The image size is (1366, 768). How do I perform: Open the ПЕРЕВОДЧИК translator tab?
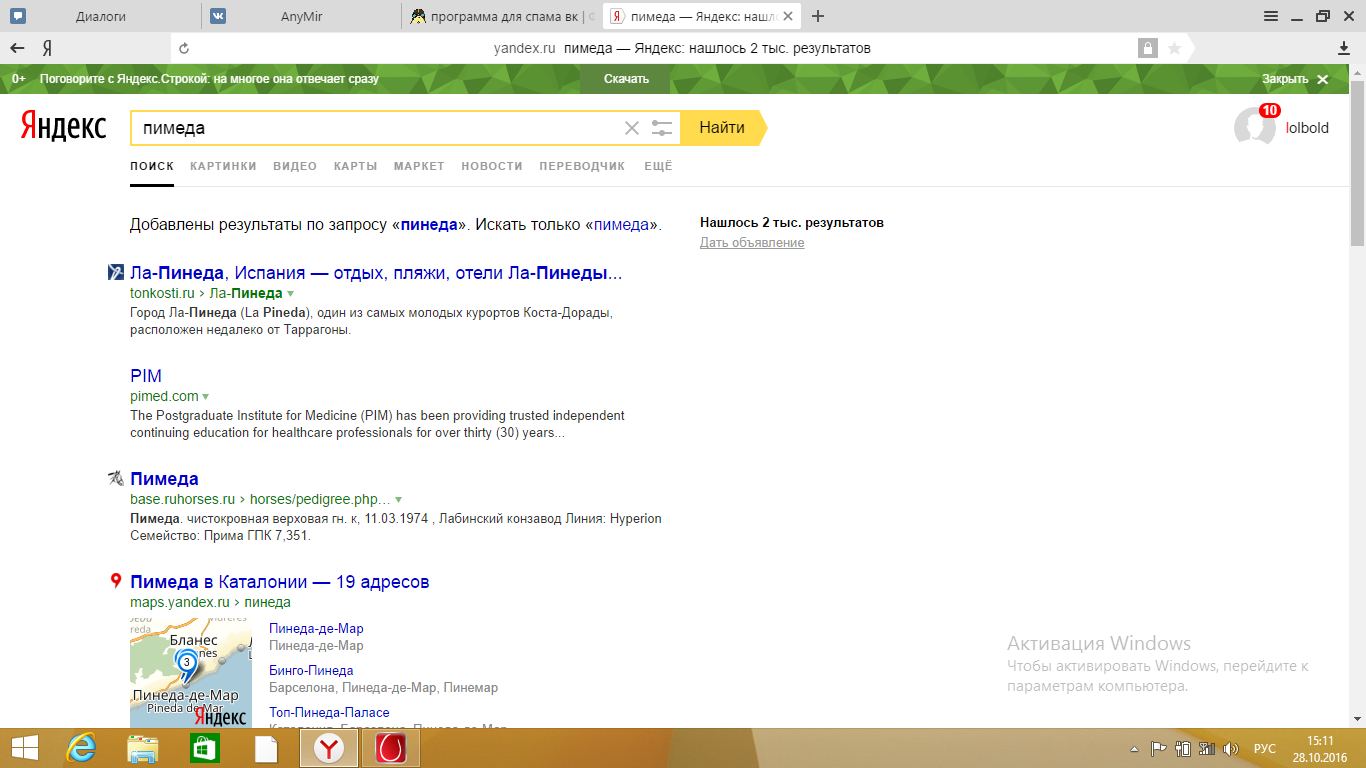(582, 166)
